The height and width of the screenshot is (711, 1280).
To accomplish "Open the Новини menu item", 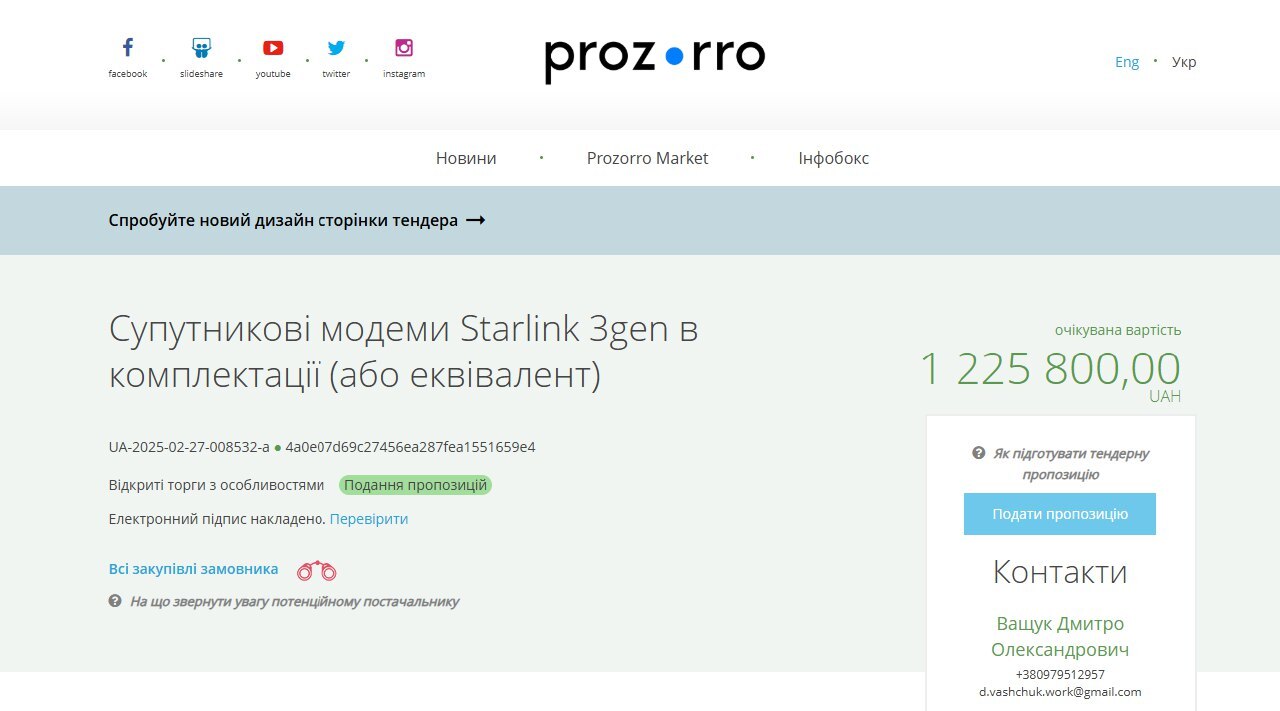I will point(466,158).
